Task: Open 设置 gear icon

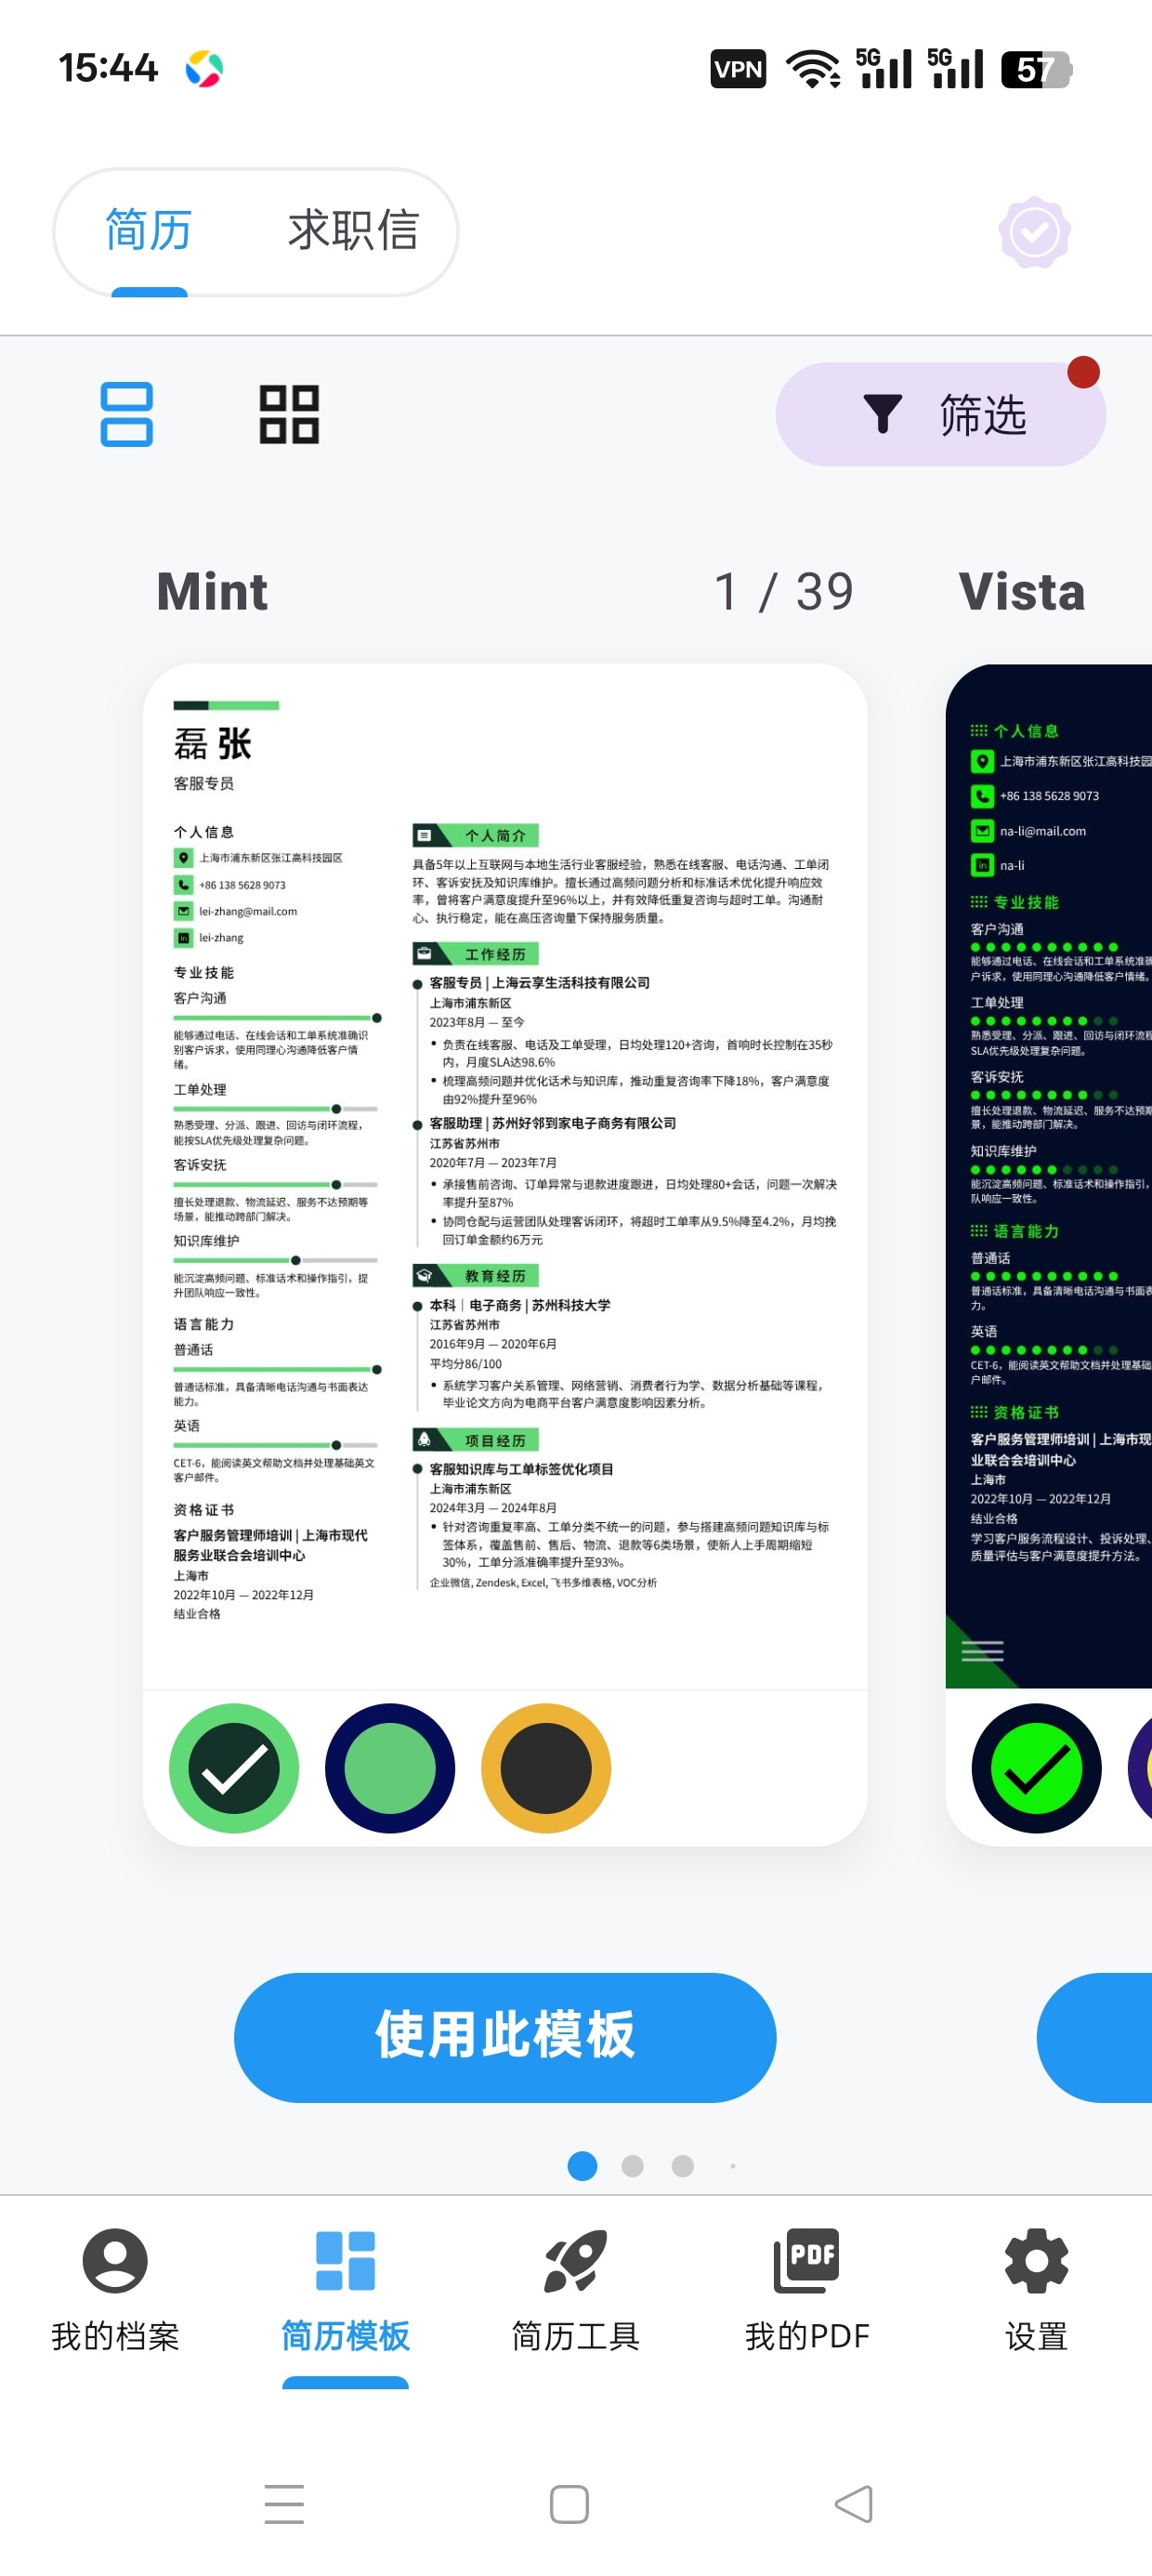Action: coord(1036,2260)
